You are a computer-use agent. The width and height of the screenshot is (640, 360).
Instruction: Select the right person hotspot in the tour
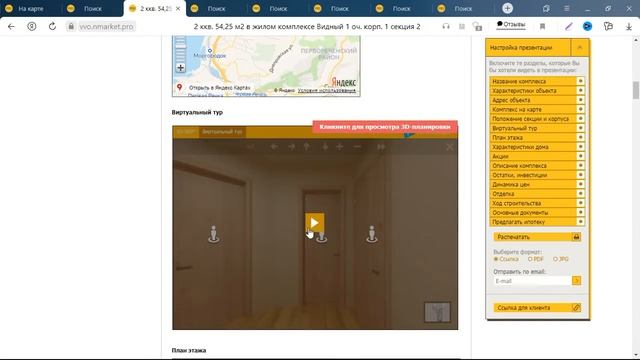[x=371, y=234]
